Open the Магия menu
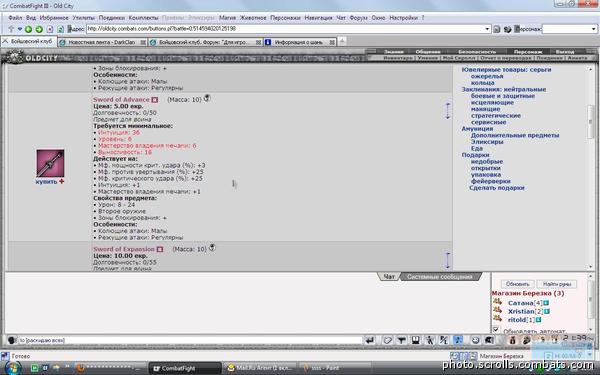This screenshot has width=600, height=375. [x=227, y=18]
